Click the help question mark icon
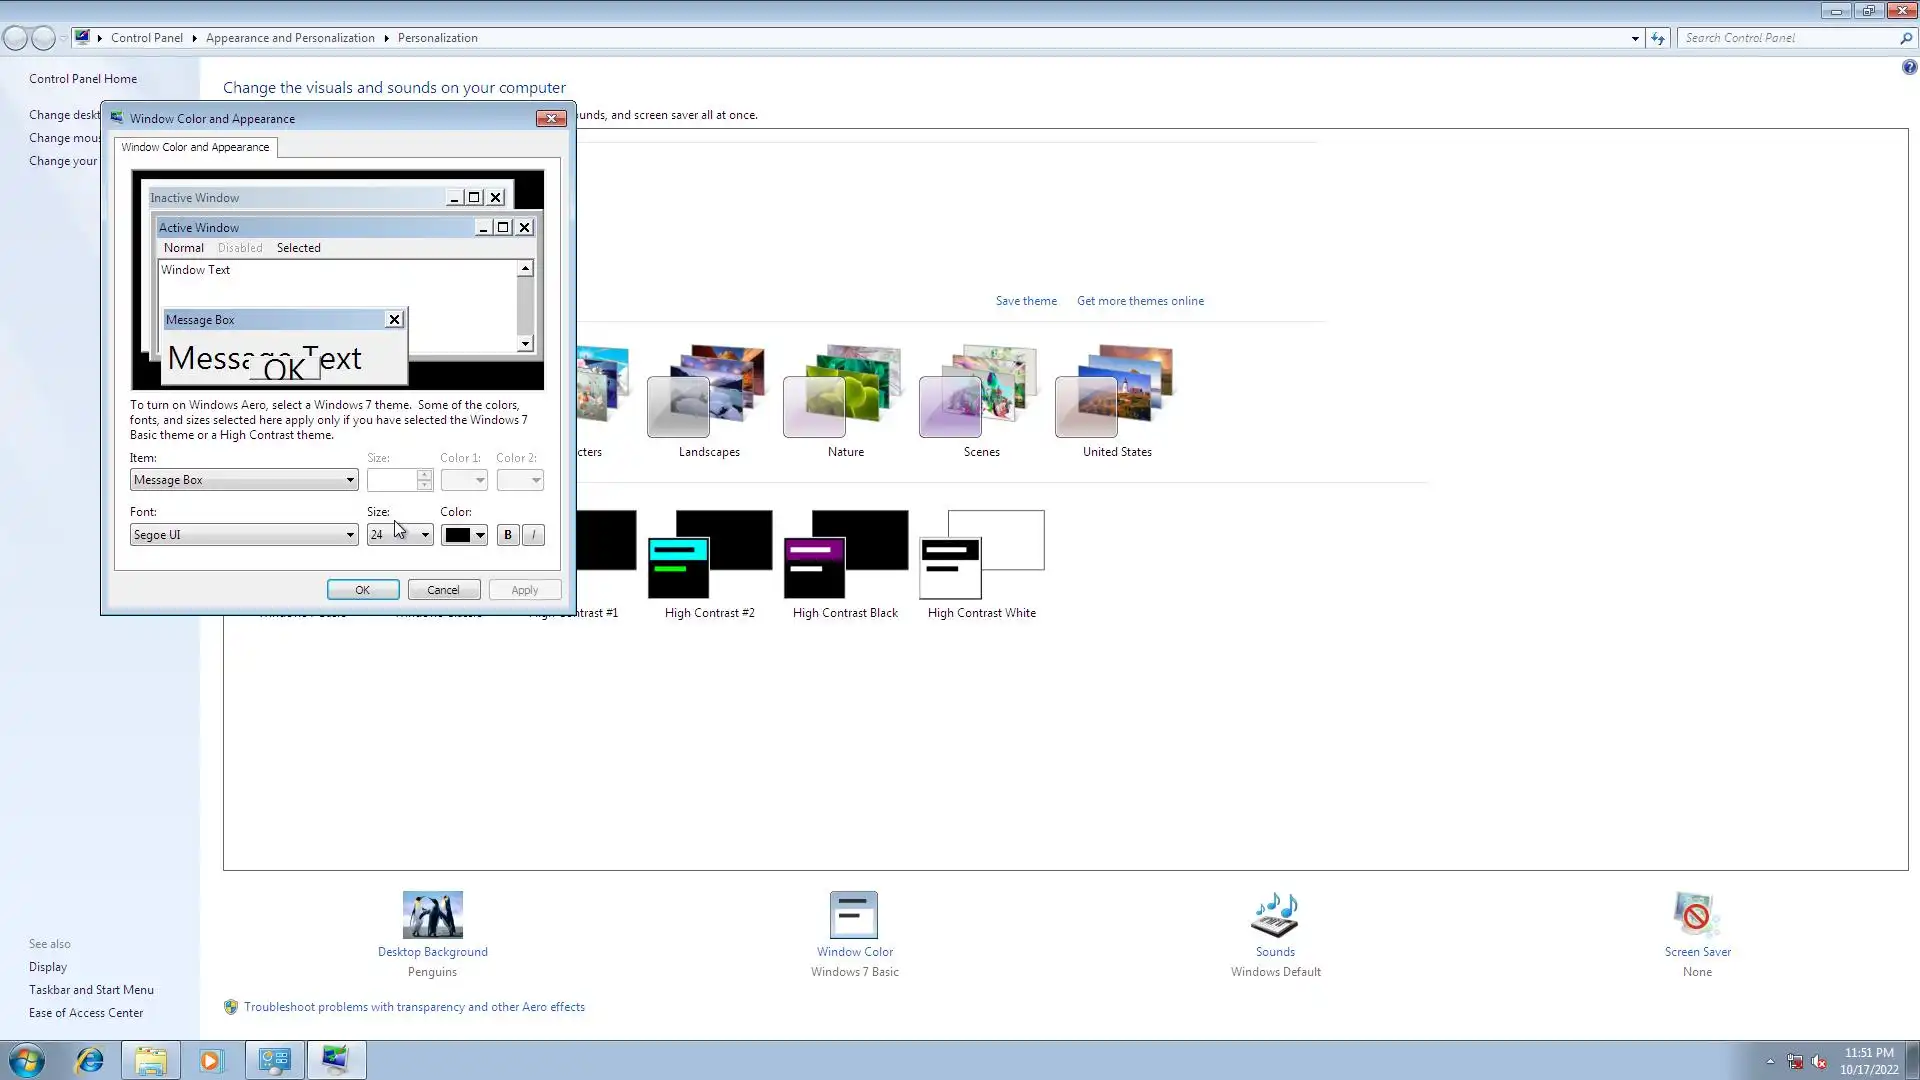The image size is (1920, 1080). pos(1909,67)
